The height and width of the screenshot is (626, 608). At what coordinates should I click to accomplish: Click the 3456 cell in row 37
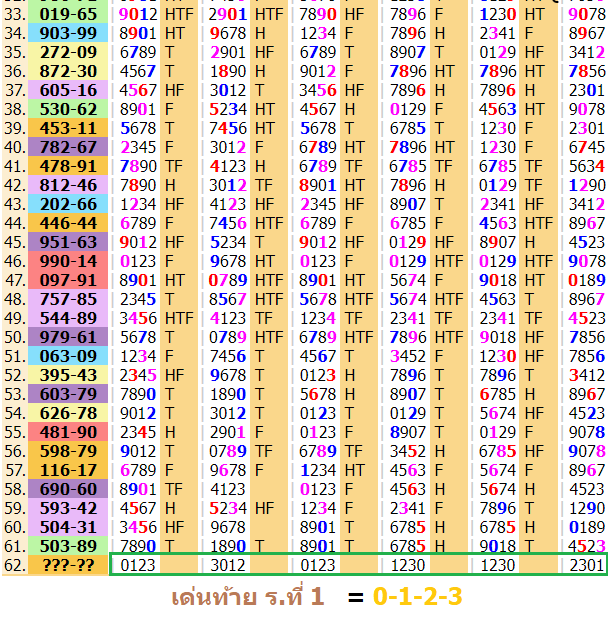pos(318,90)
